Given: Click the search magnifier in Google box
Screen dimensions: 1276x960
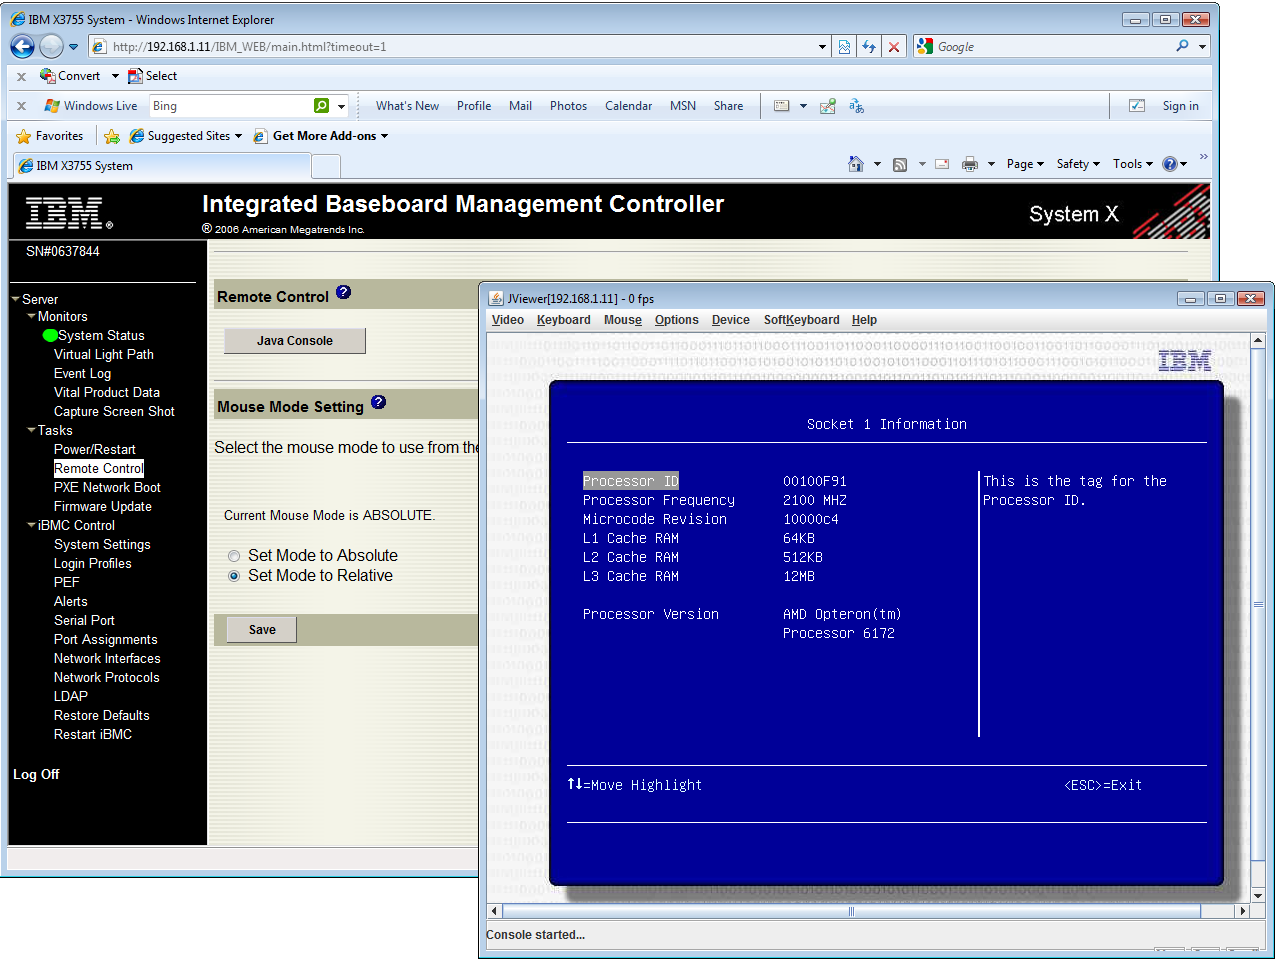Looking at the screenshot, I should click(1182, 46).
